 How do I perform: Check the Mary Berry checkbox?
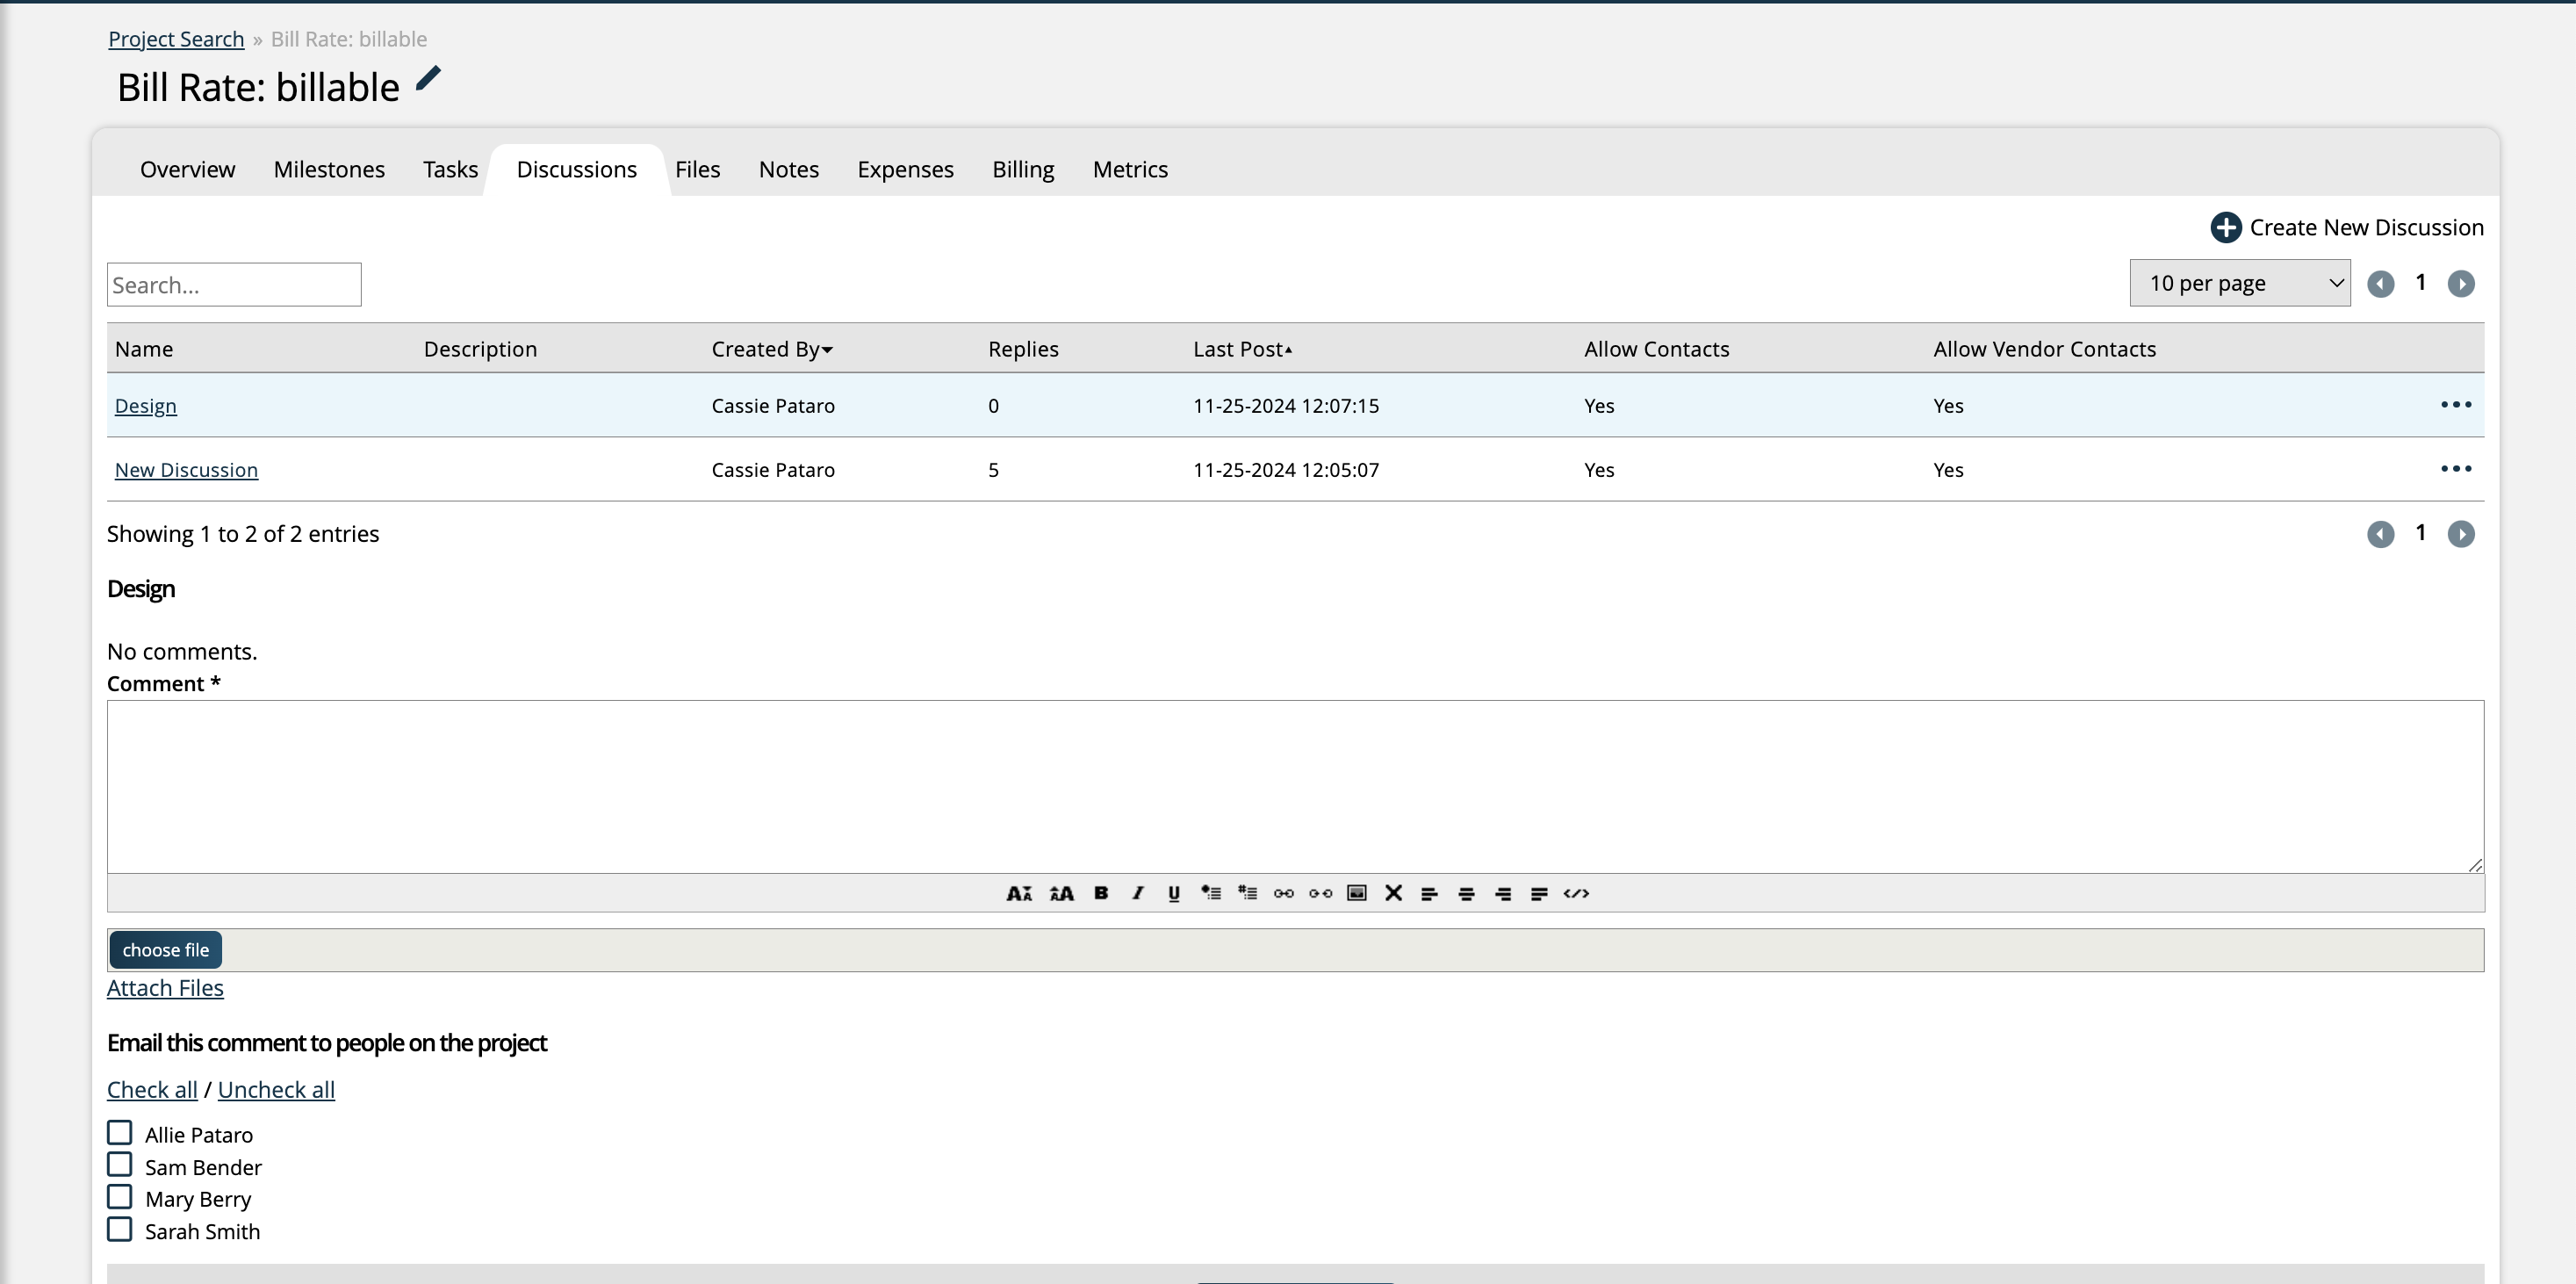coord(123,1195)
